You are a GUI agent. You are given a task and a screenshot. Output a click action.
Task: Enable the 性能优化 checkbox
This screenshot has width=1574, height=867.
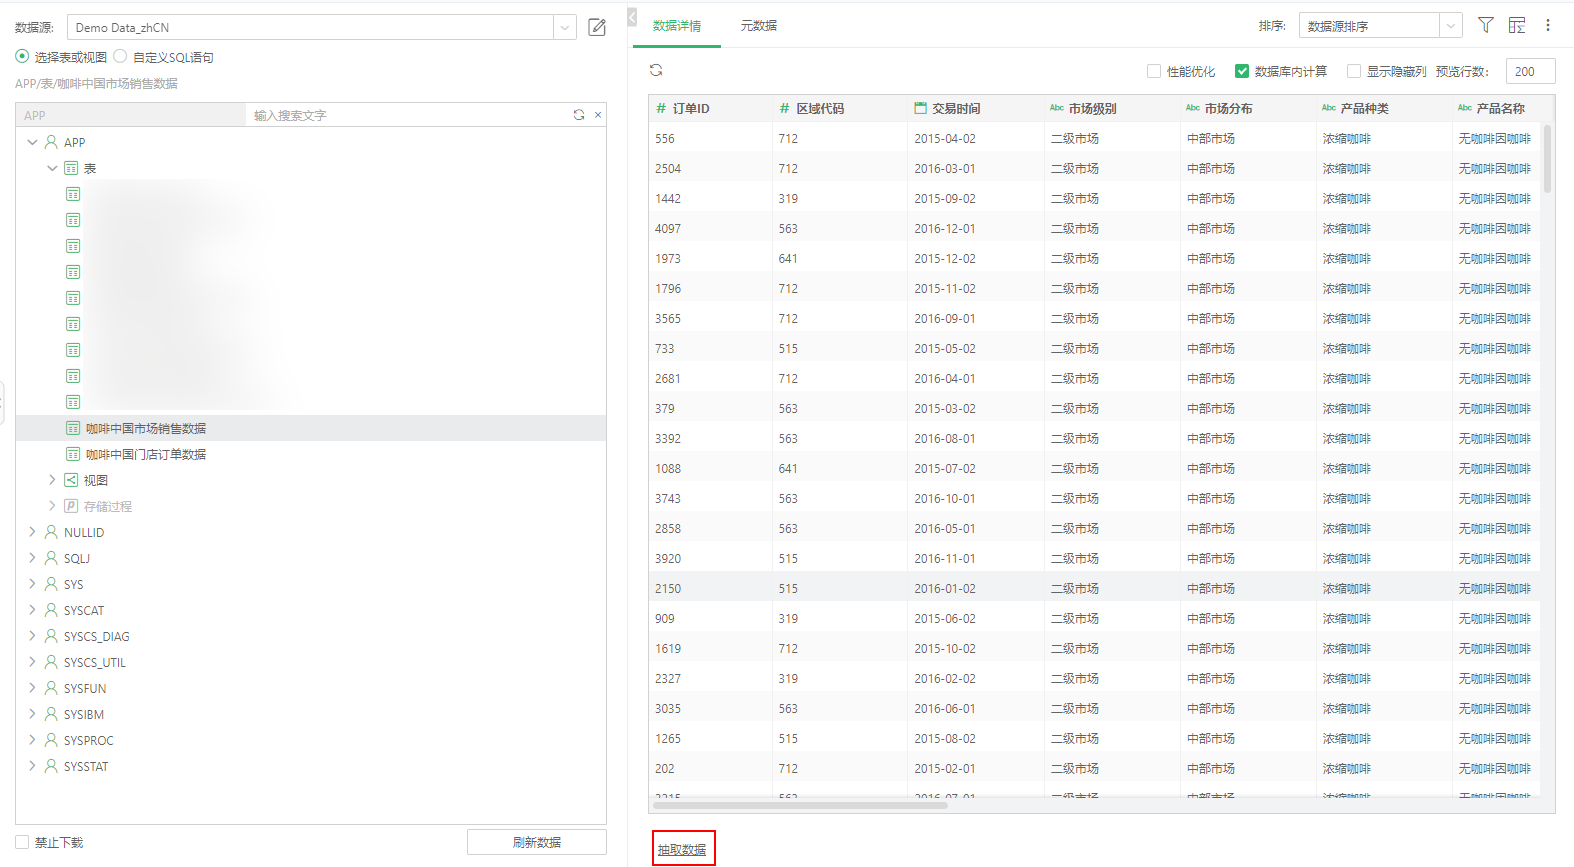tap(1154, 71)
